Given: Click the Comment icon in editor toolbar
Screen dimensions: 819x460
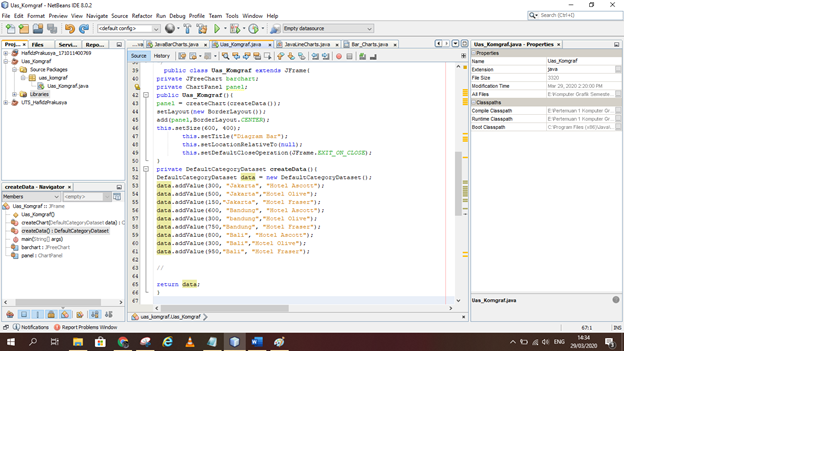Looking at the screenshot, I should 362,56.
